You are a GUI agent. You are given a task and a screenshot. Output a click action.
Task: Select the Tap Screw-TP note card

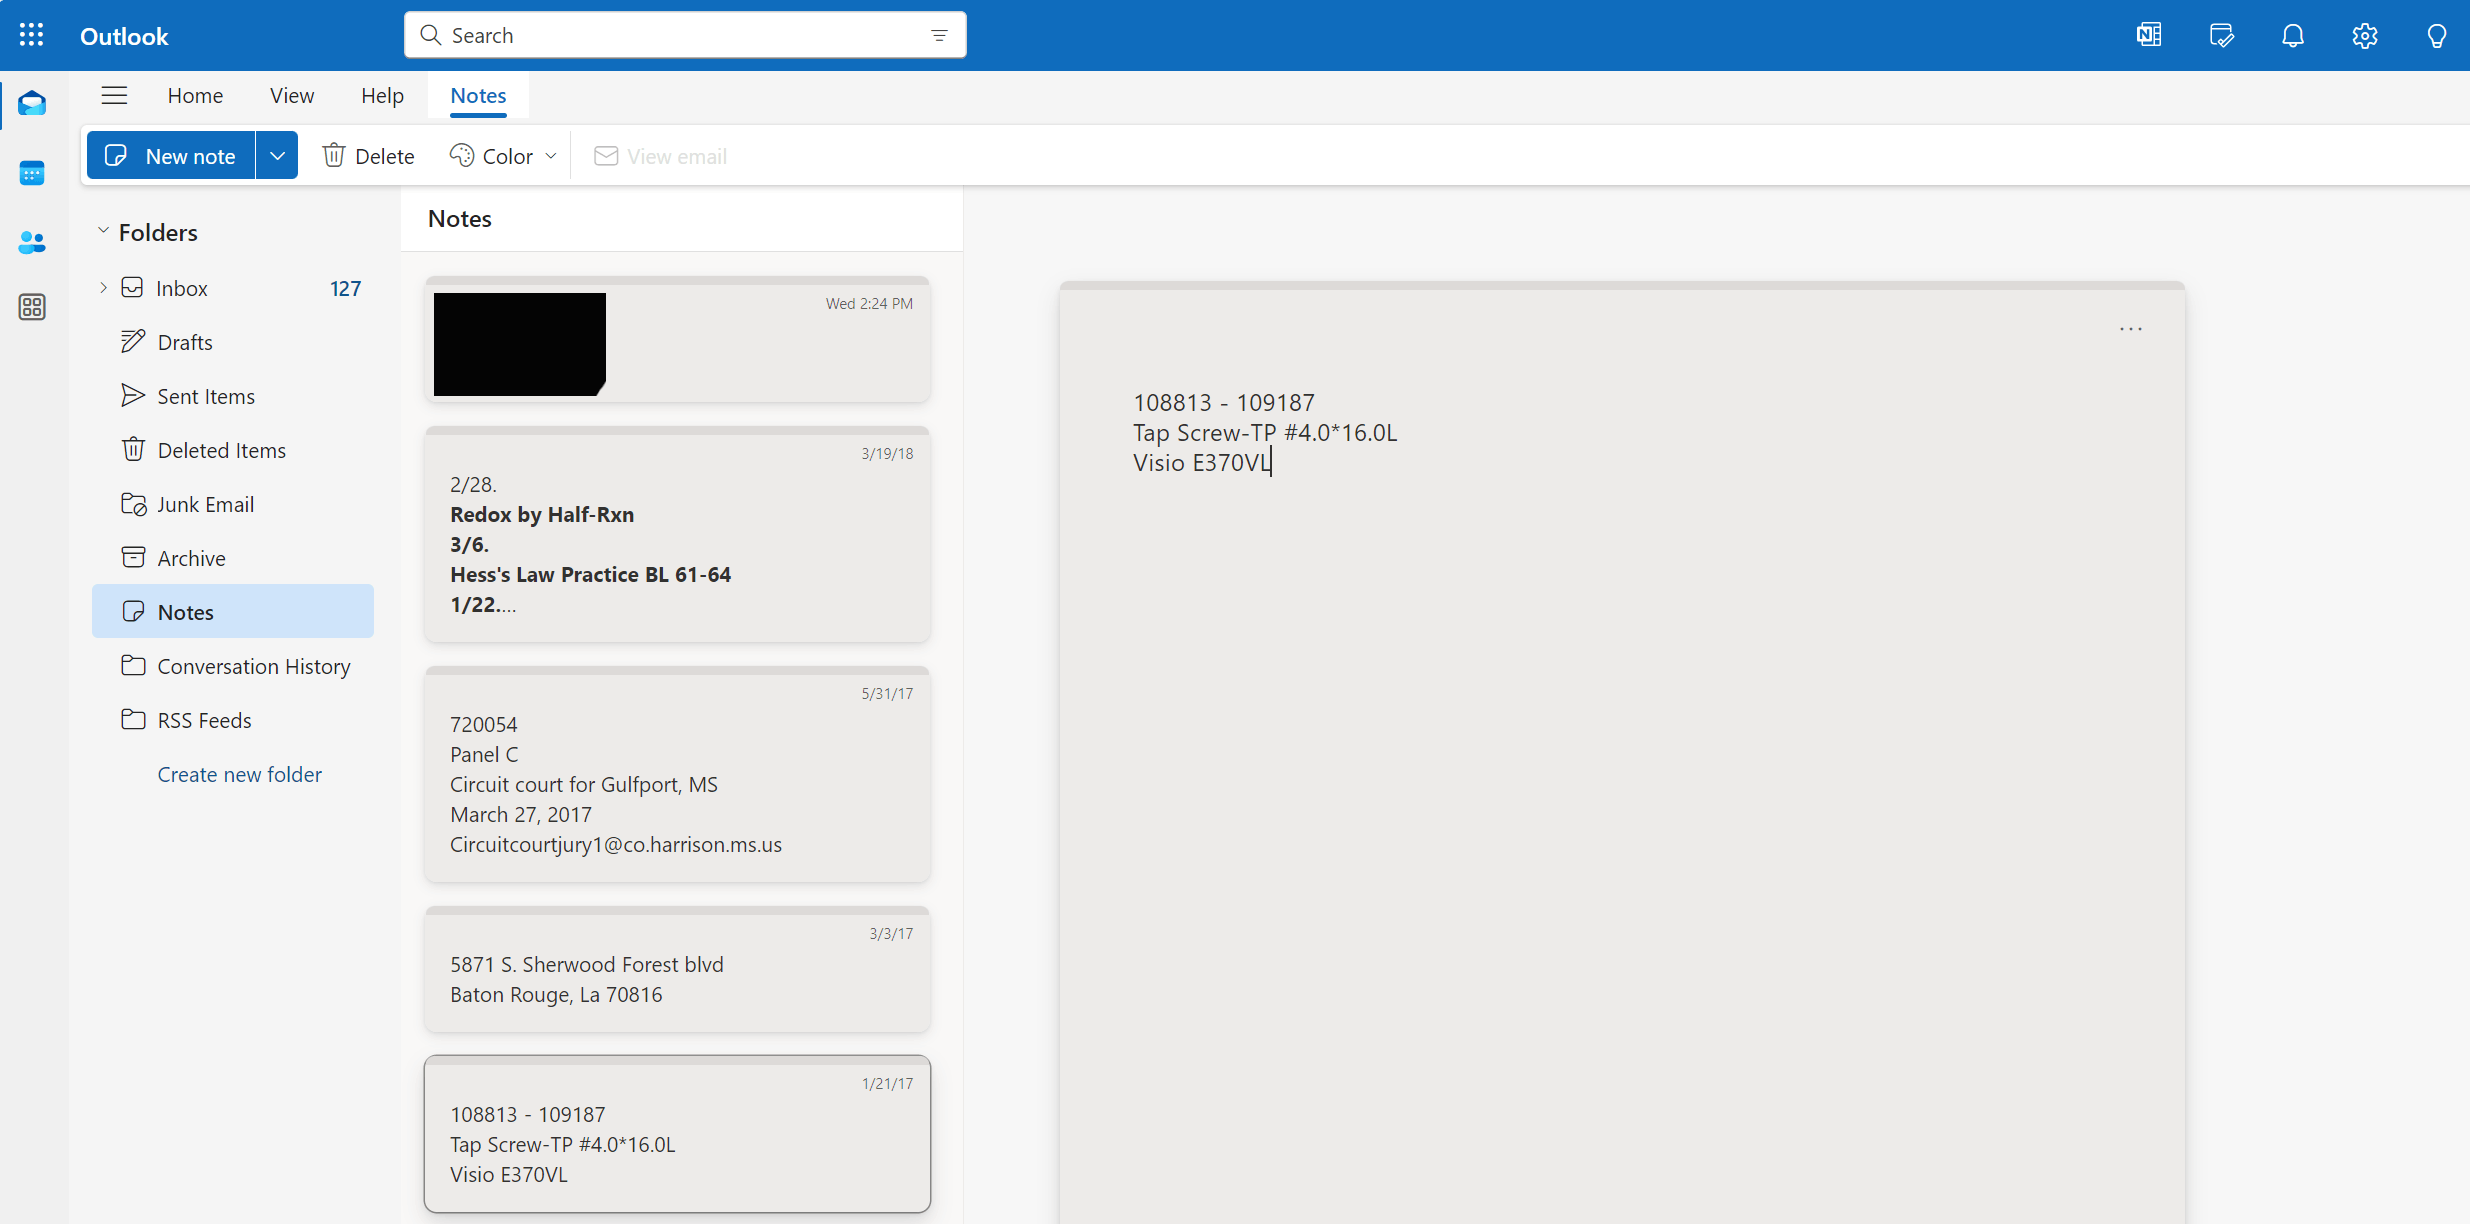pos(677,1134)
